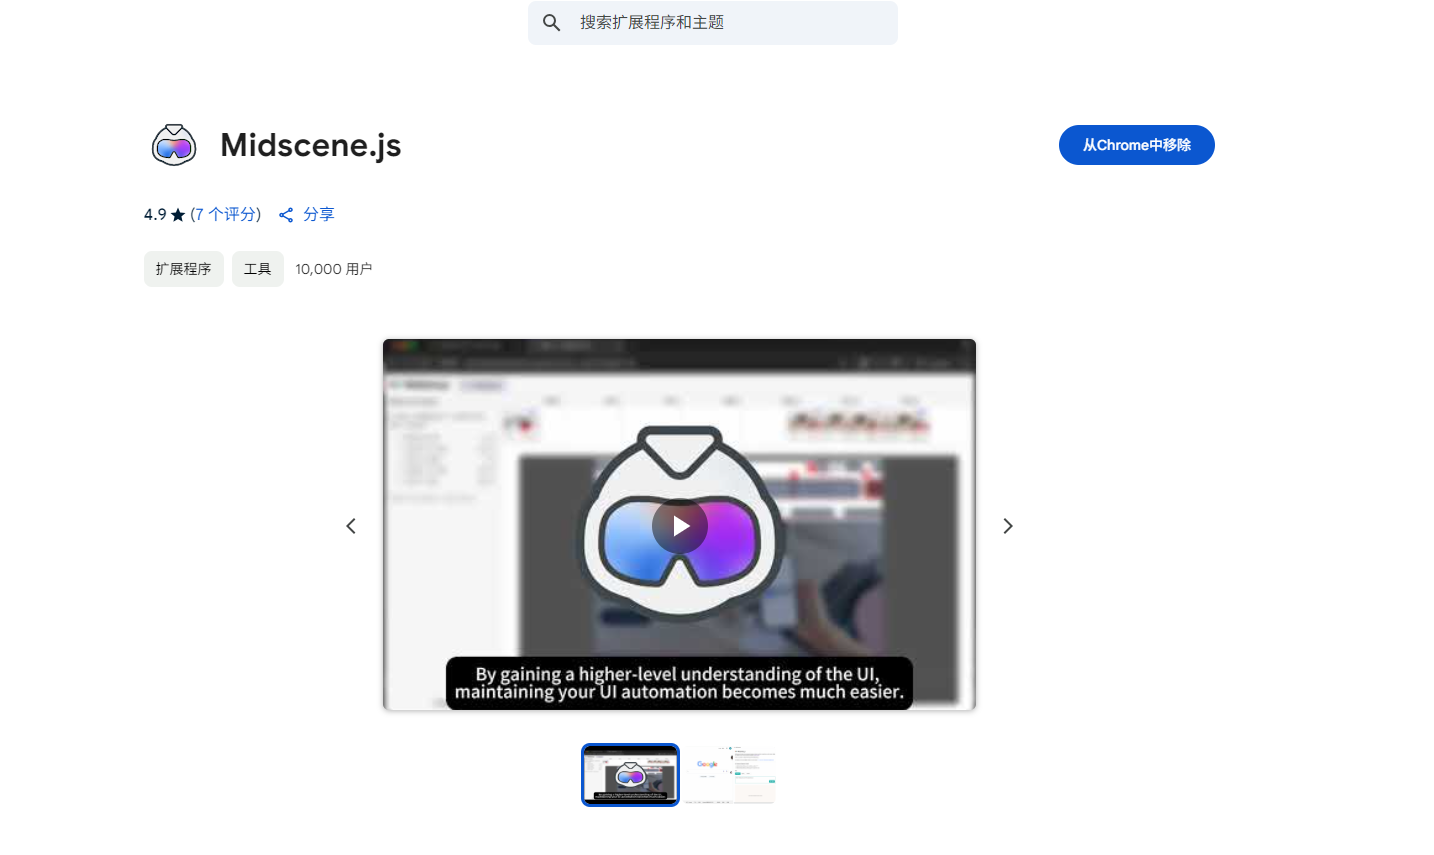Open the 7 个评分 ratings link

(226, 214)
